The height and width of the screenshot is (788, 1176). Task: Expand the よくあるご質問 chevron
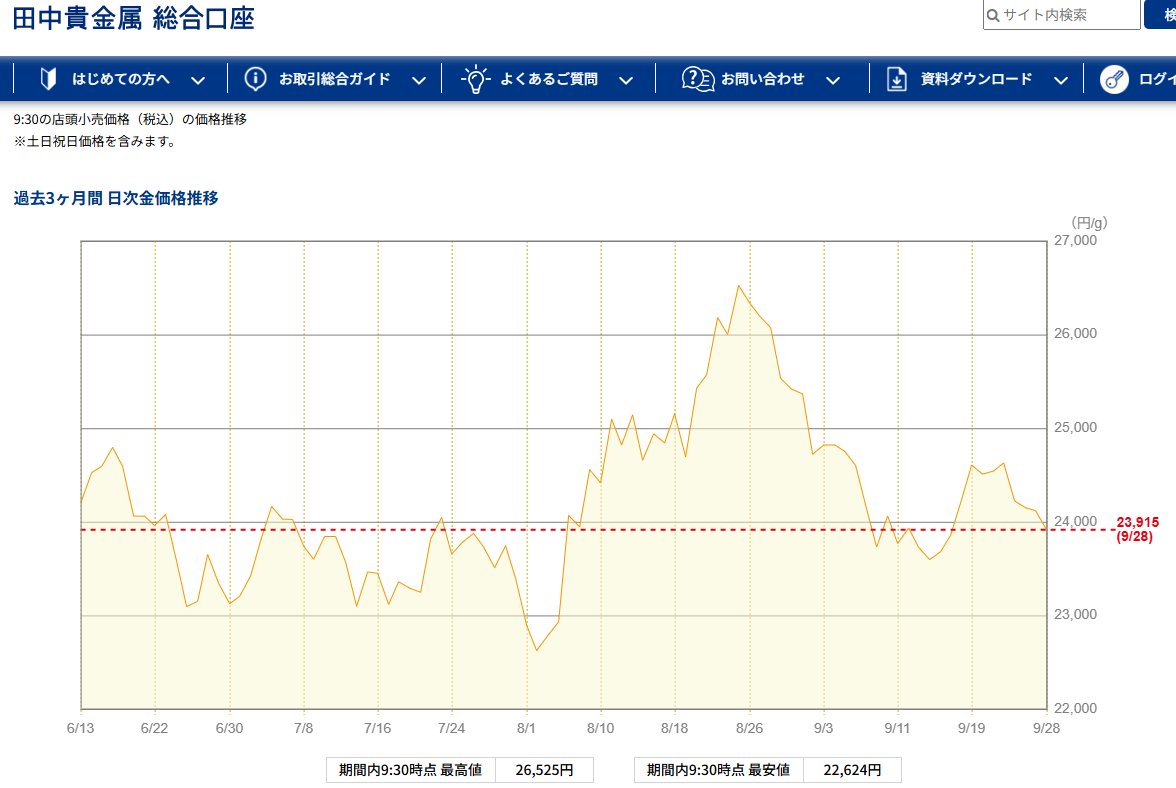(x=626, y=80)
